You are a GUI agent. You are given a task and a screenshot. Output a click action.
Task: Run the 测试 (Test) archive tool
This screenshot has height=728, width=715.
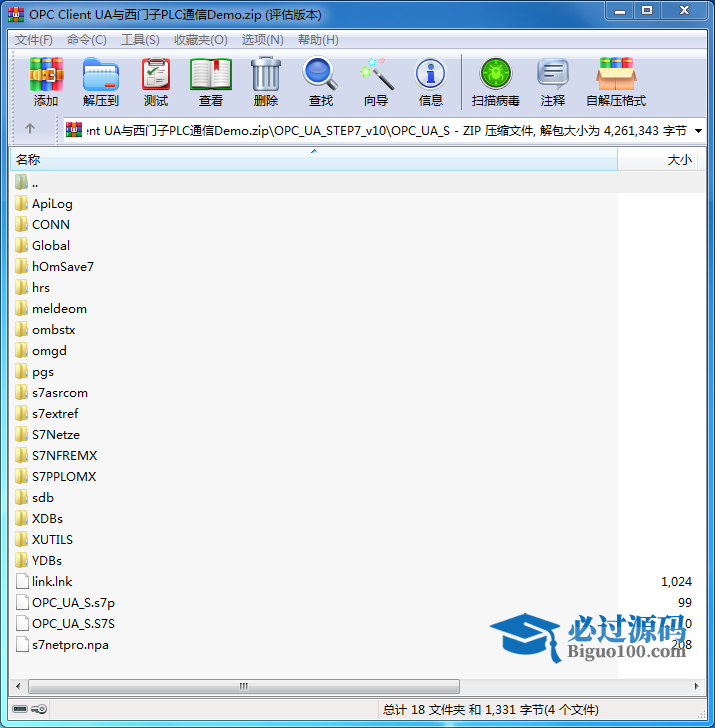[x=156, y=82]
